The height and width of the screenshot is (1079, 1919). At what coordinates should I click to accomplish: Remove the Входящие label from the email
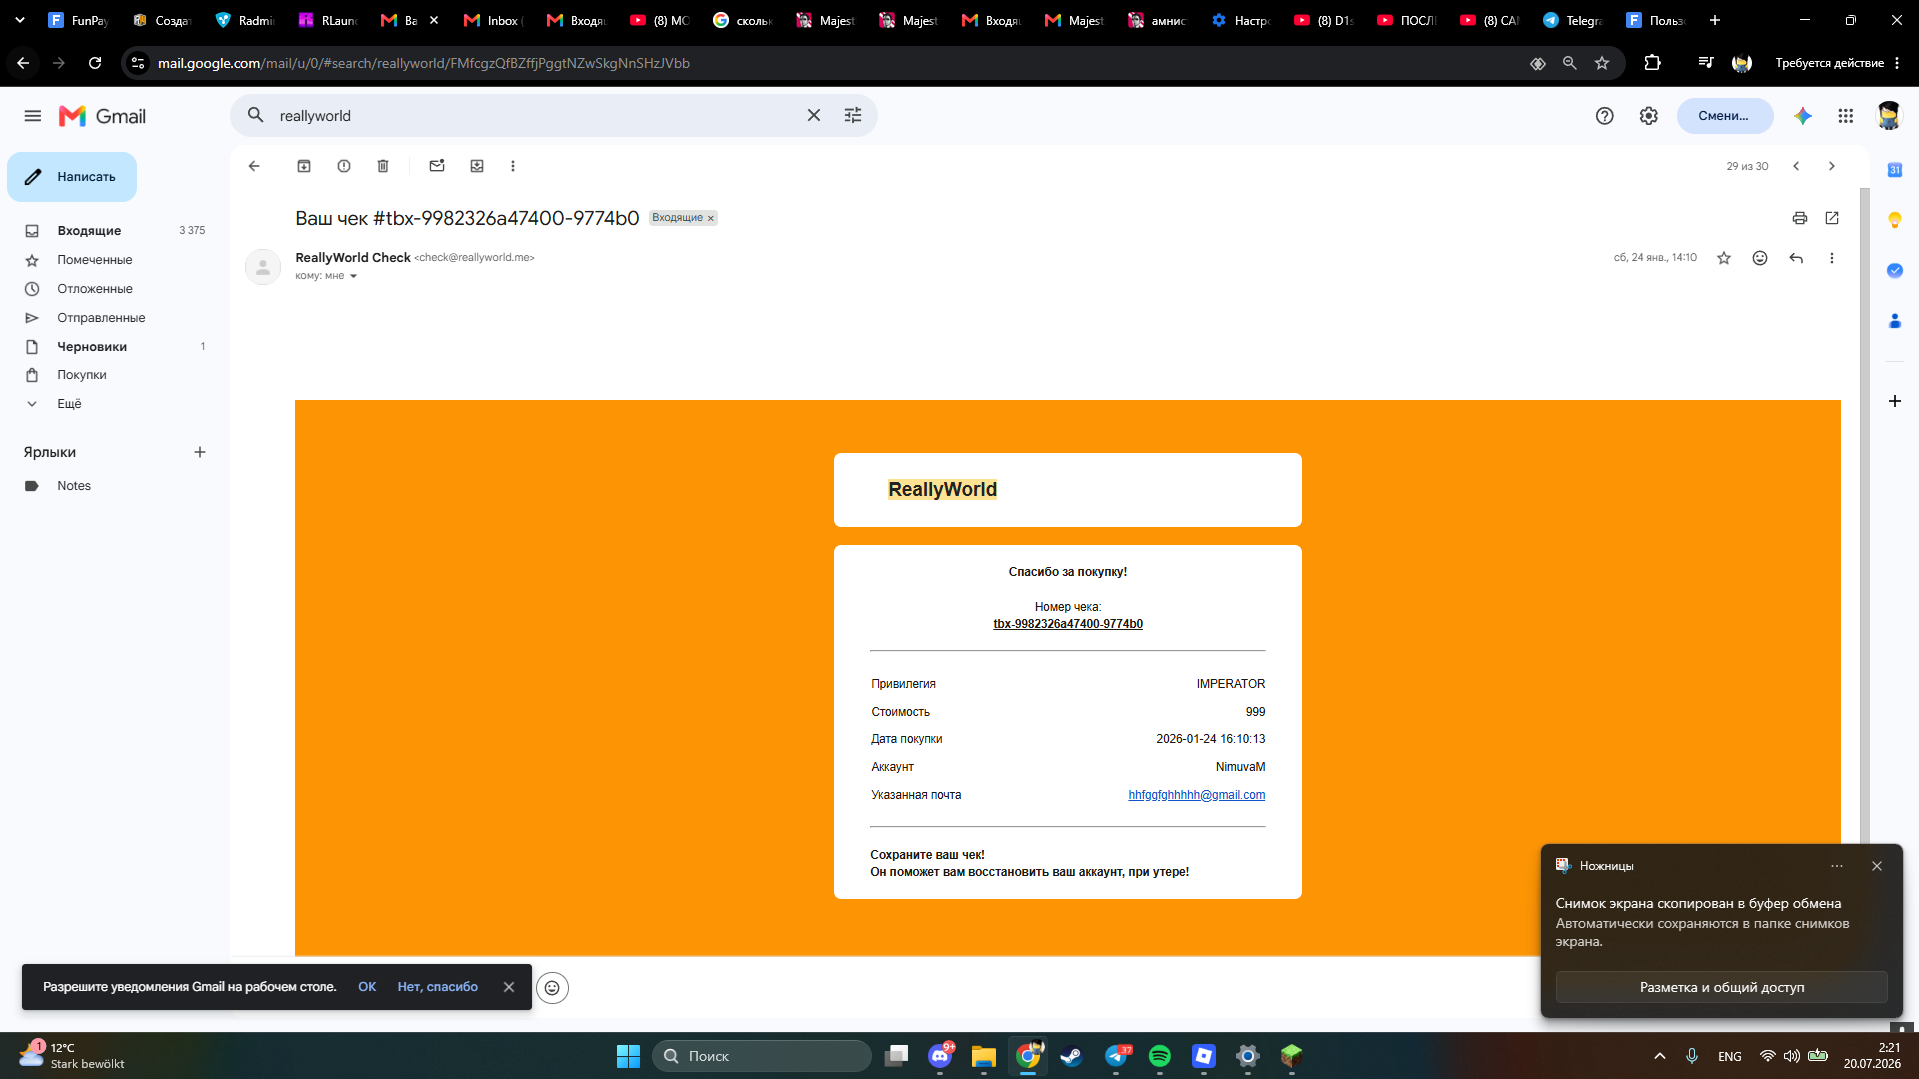pyautogui.click(x=711, y=218)
